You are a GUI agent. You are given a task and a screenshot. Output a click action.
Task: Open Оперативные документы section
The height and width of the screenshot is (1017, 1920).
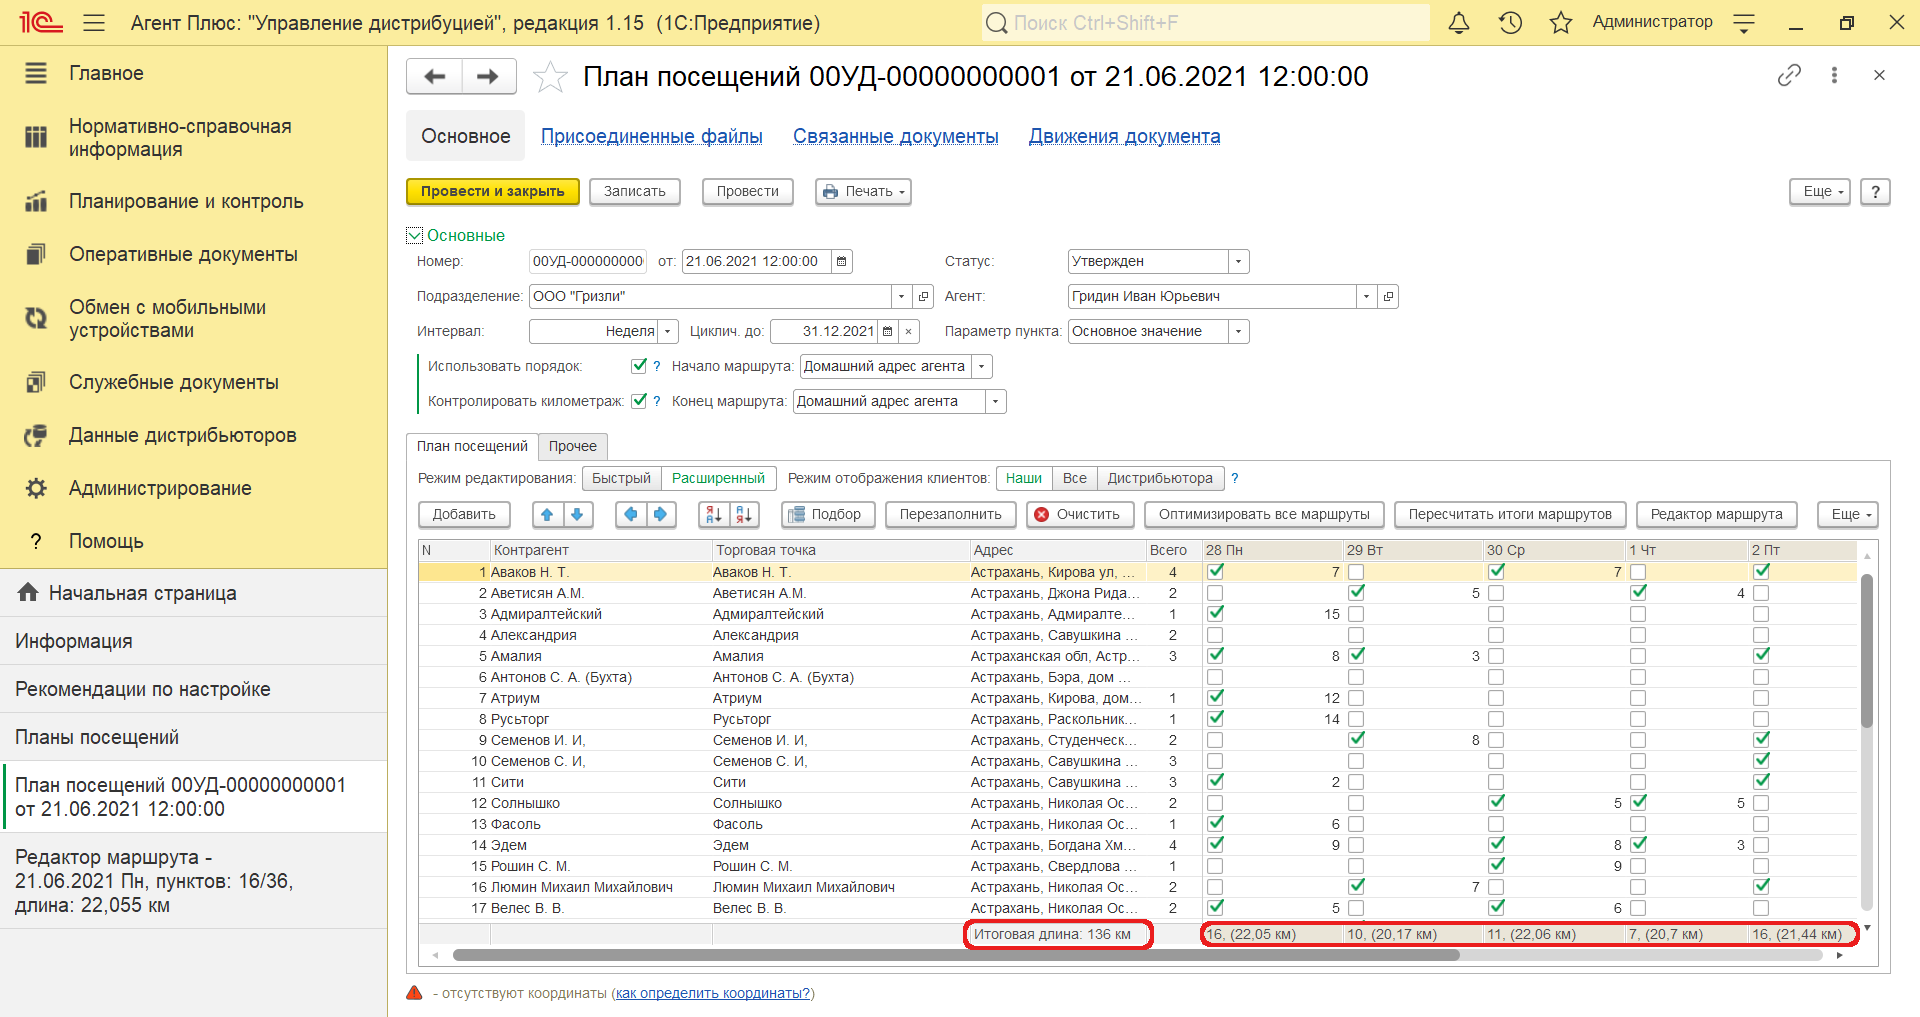click(183, 254)
